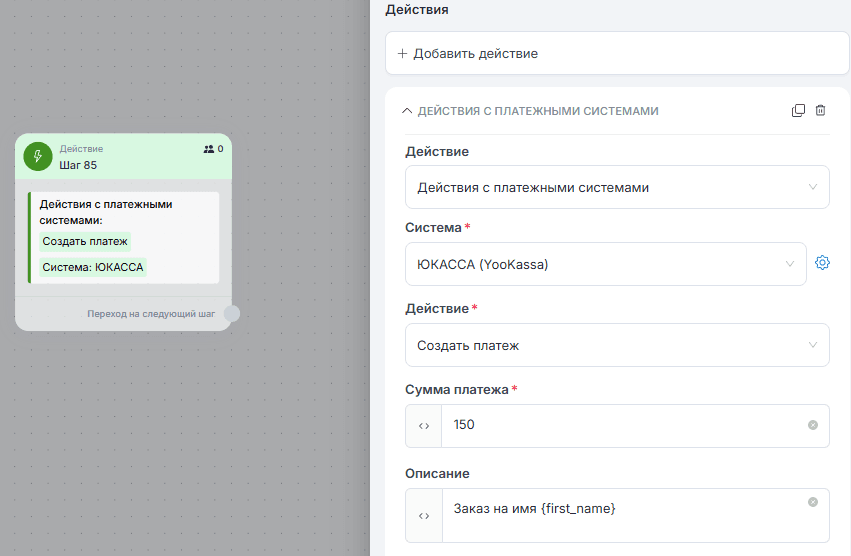Click the variable brackets icon beside Сумма платежа
The image size is (851, 556).
424,426
